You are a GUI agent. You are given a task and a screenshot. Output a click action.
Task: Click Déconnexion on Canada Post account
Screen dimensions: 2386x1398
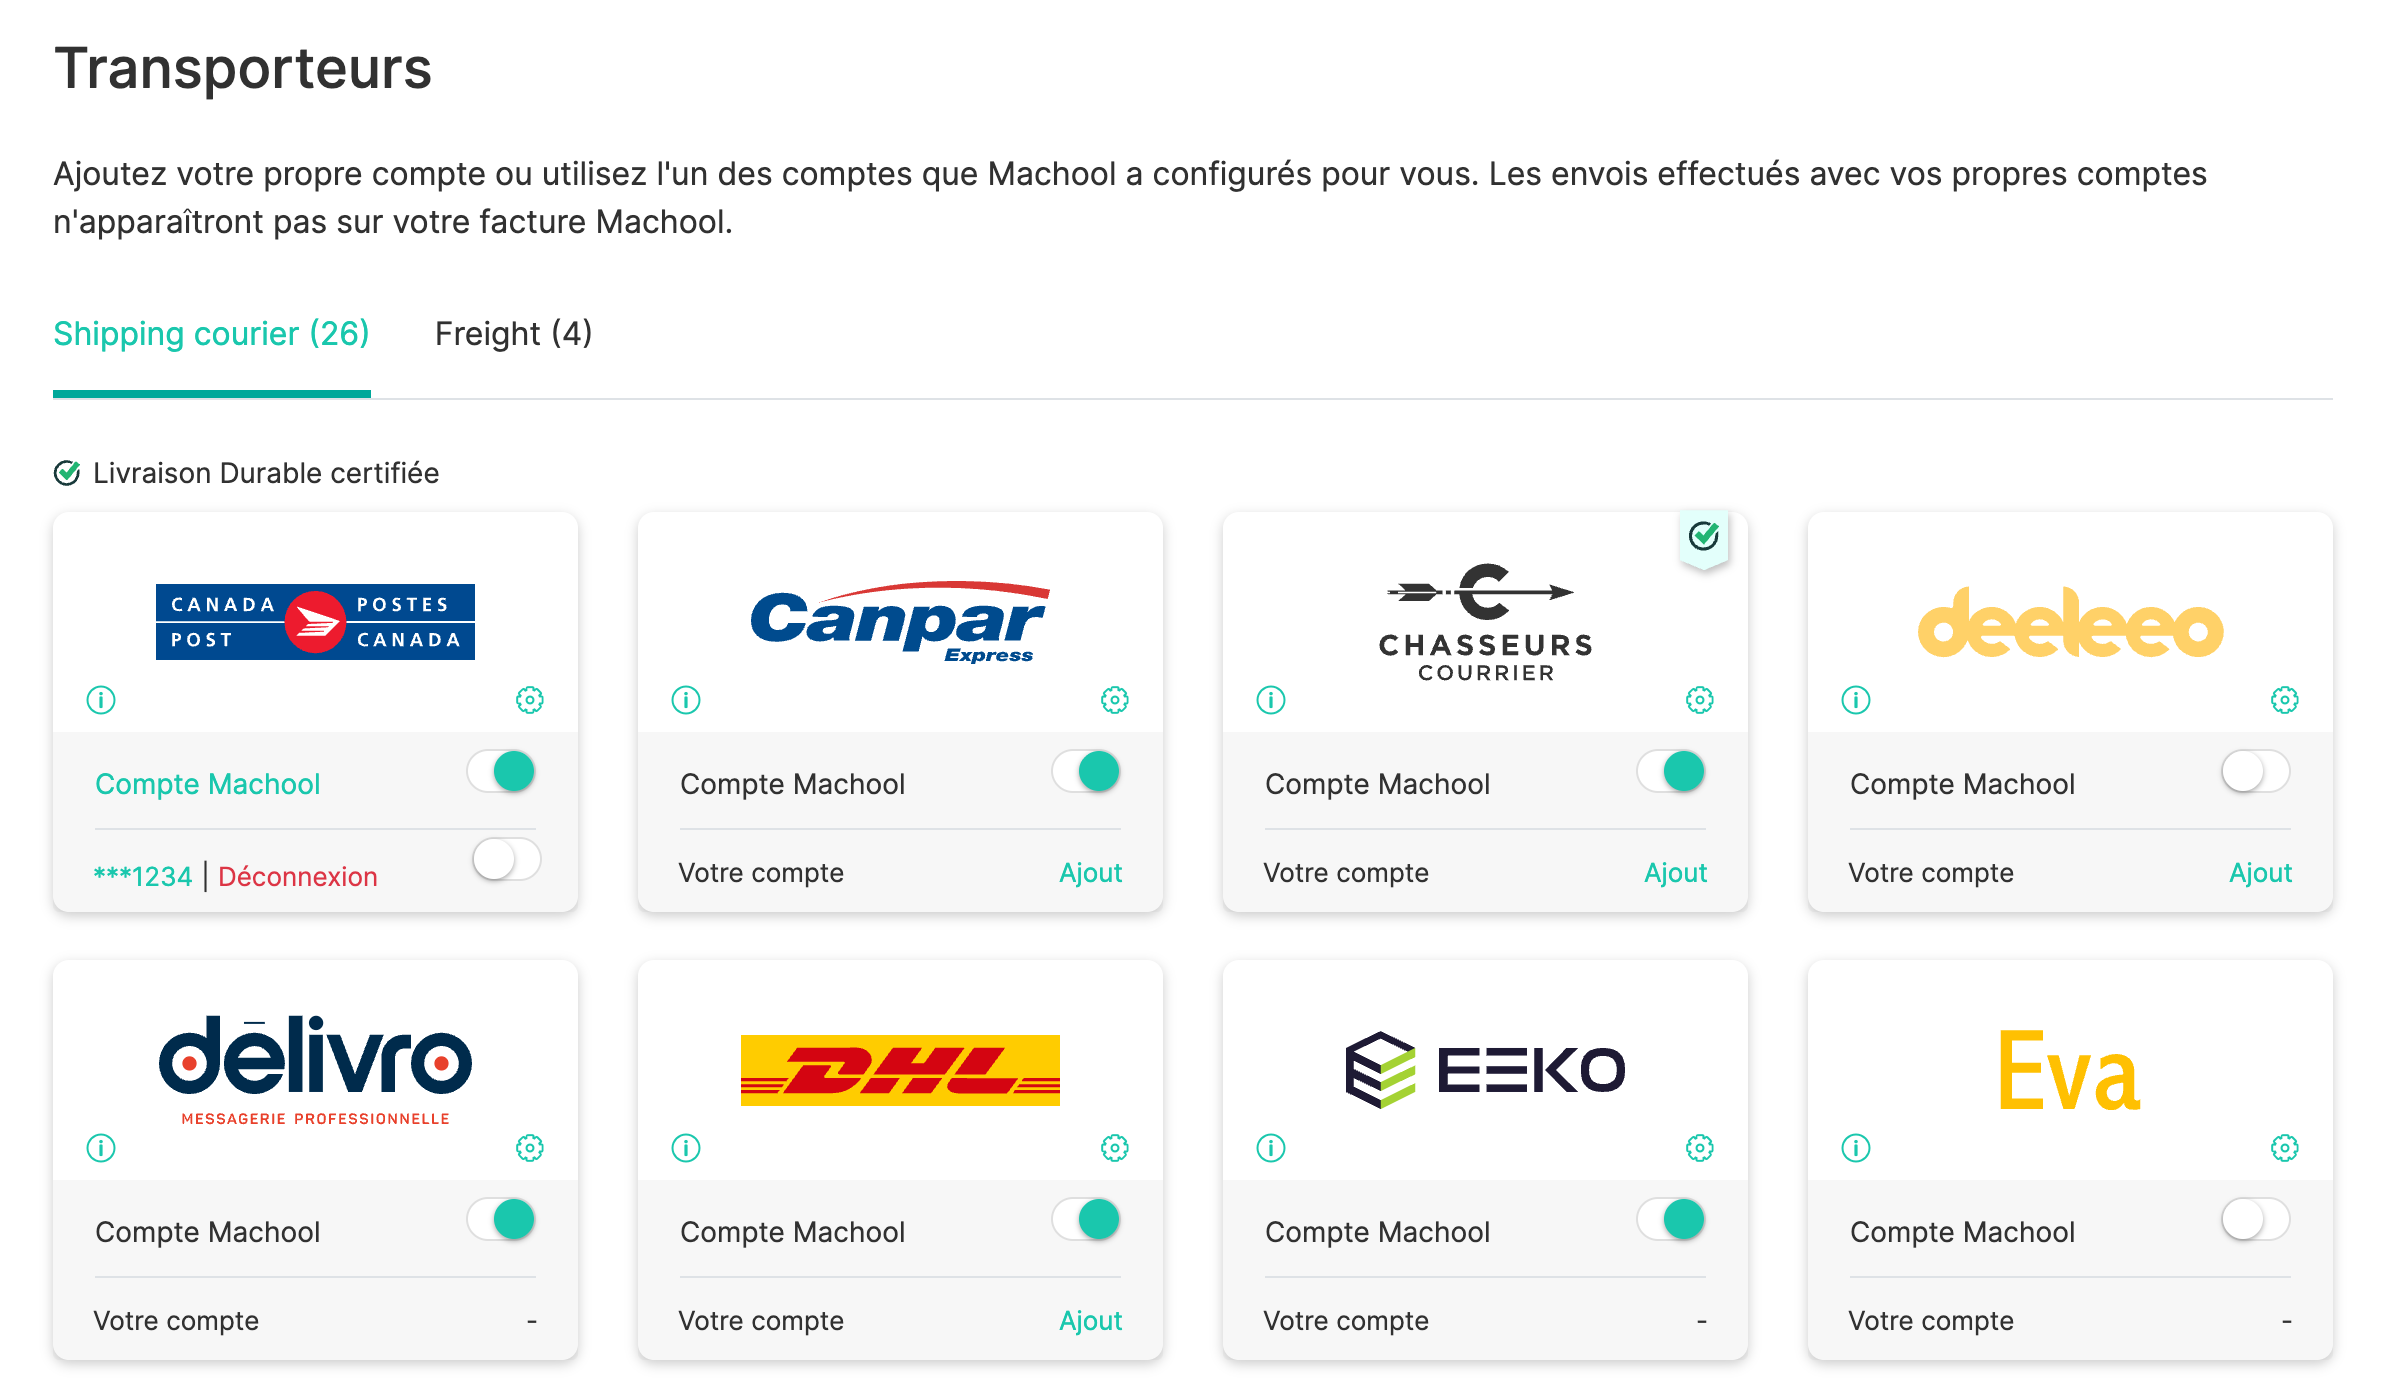[298, 877]
